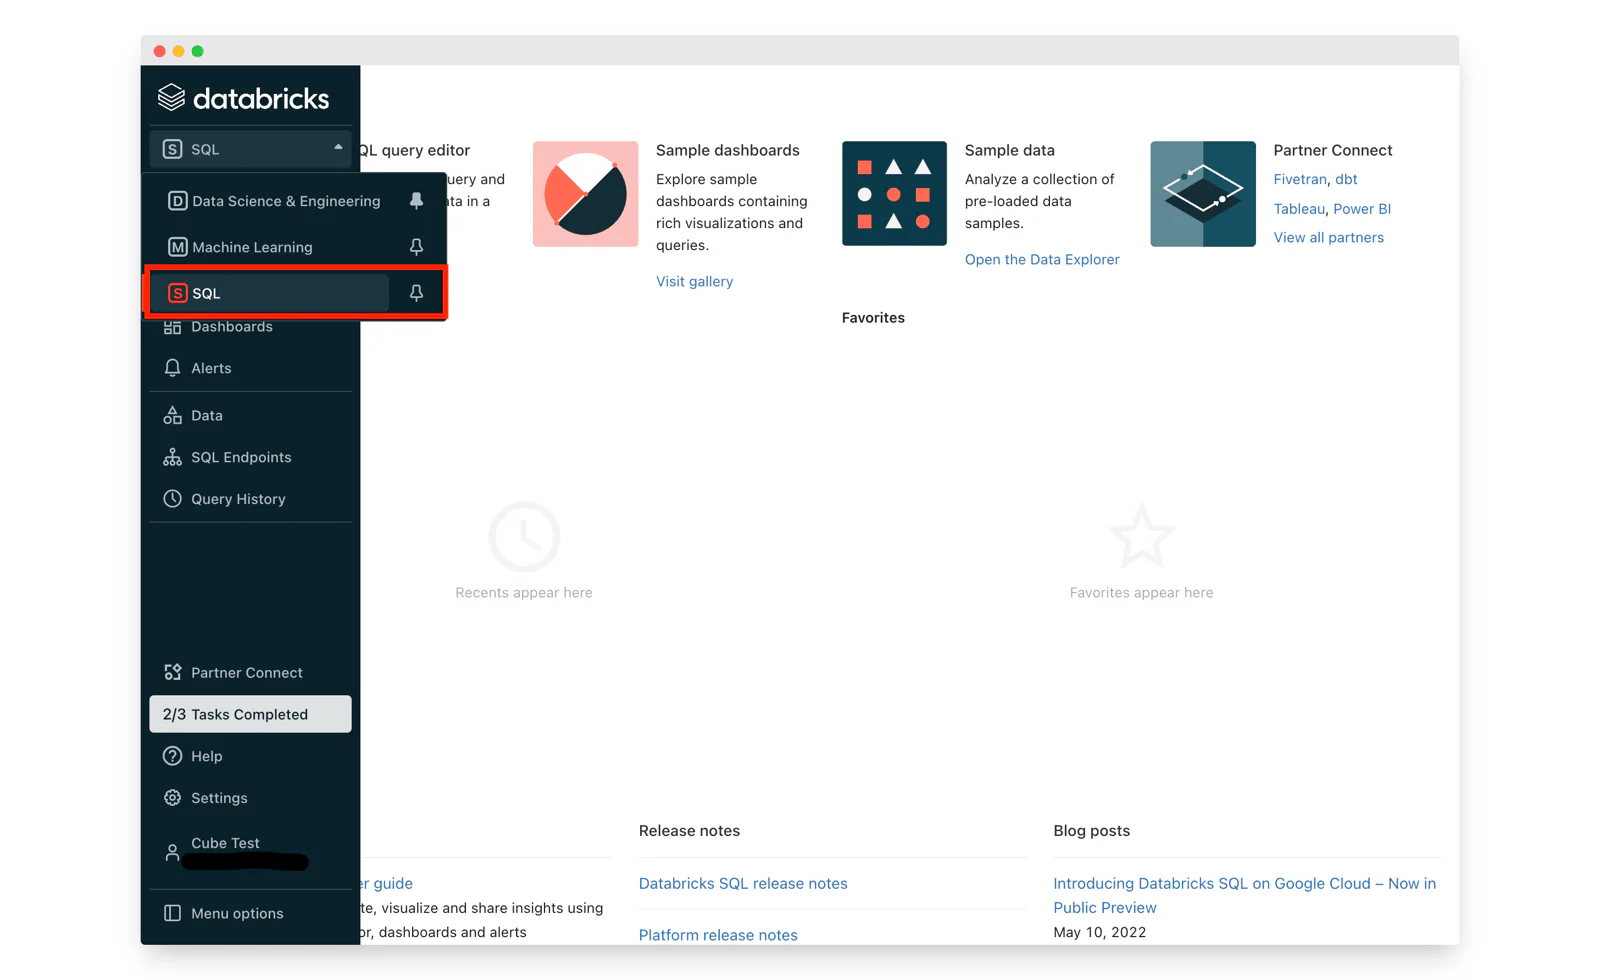This screenshot has width=1600, height=980.
Task: Click the Blog posts heading
Action: click(1091, 831)
